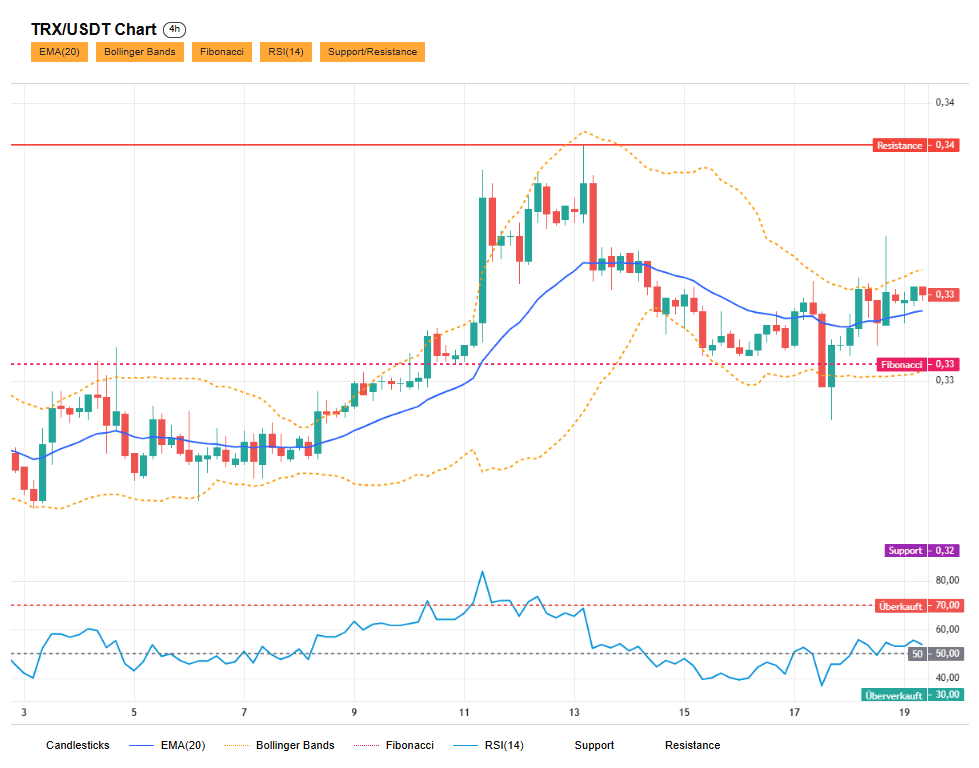Screen dimensions: 979x768
Task: Select the Bollinger Bands indicator tag
Action: 140,52
